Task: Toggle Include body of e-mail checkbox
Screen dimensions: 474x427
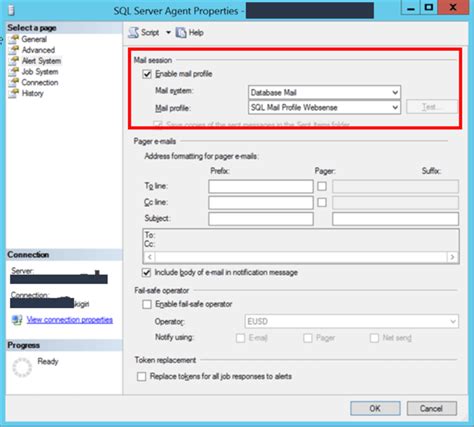Action: [x=146, y=273]
